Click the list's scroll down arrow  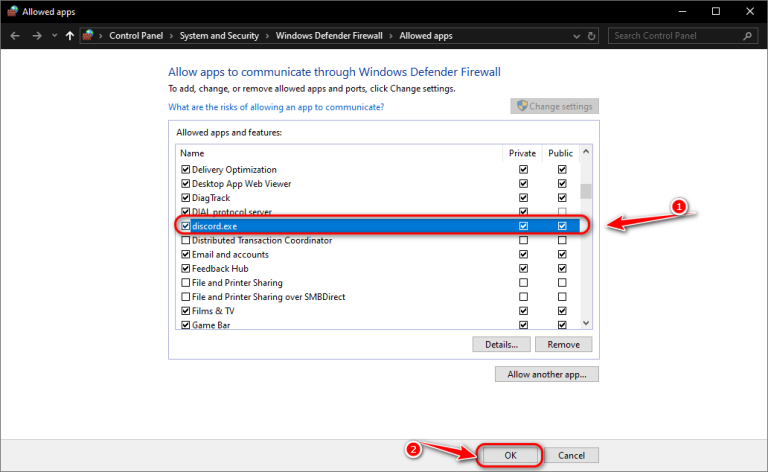point(586,323)
